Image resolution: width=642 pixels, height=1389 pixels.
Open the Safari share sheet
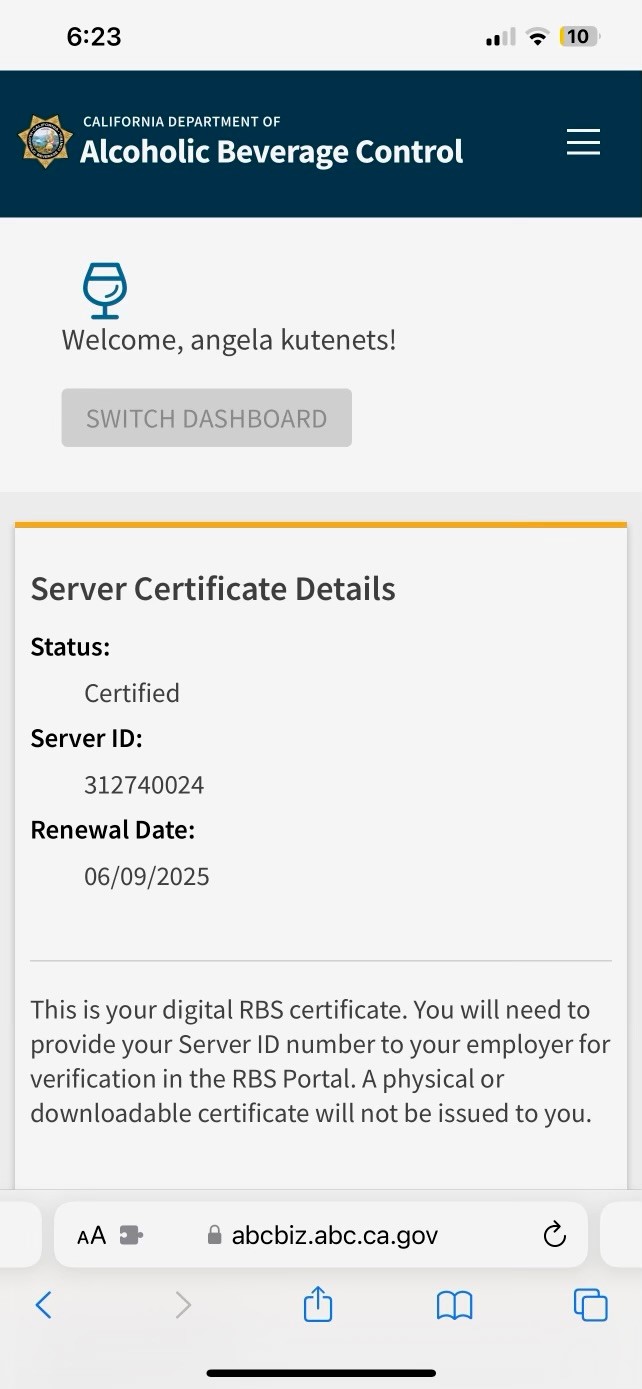pyautogui.click(x=318, y=1304)
